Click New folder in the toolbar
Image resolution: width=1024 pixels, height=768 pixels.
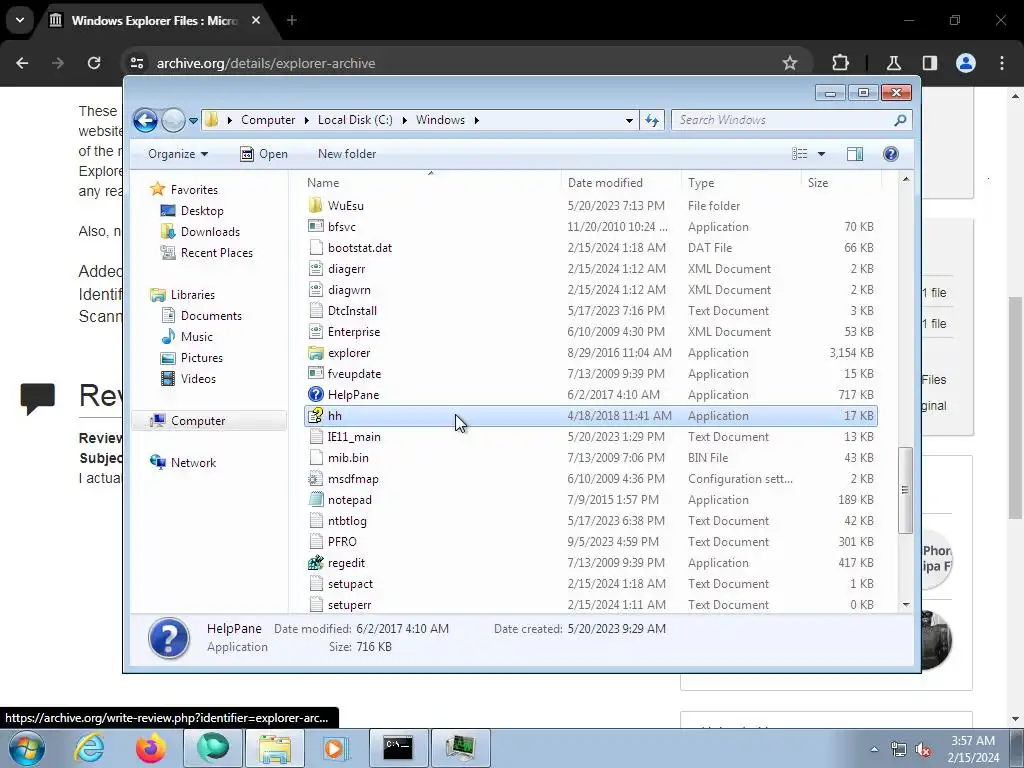tap(347, 154)
